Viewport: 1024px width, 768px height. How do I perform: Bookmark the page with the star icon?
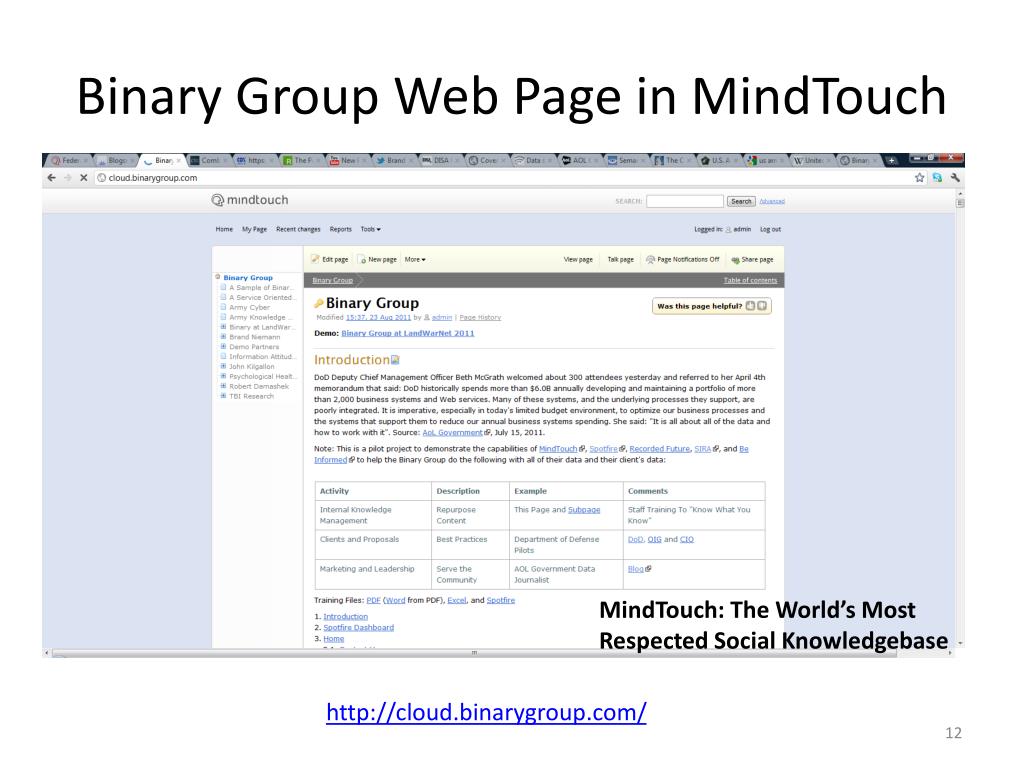tap(920, 178)
